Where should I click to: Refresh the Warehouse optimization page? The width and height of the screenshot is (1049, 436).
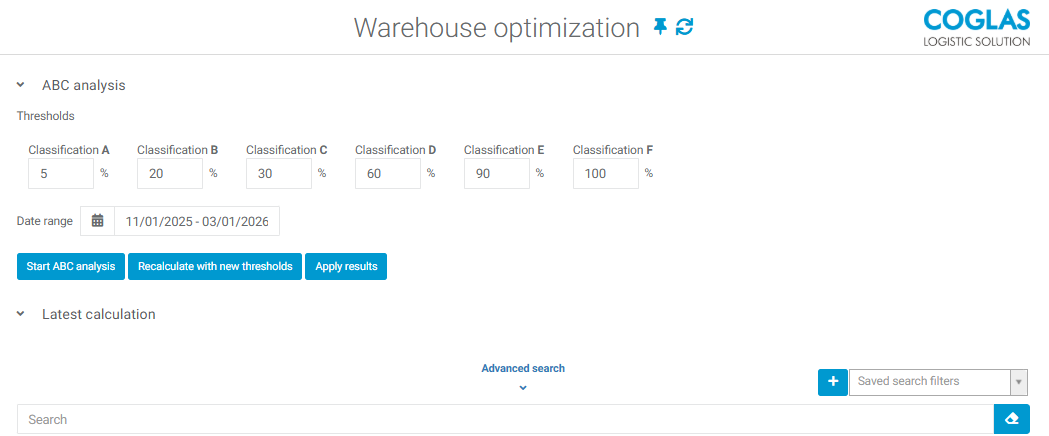click(684, 27)
